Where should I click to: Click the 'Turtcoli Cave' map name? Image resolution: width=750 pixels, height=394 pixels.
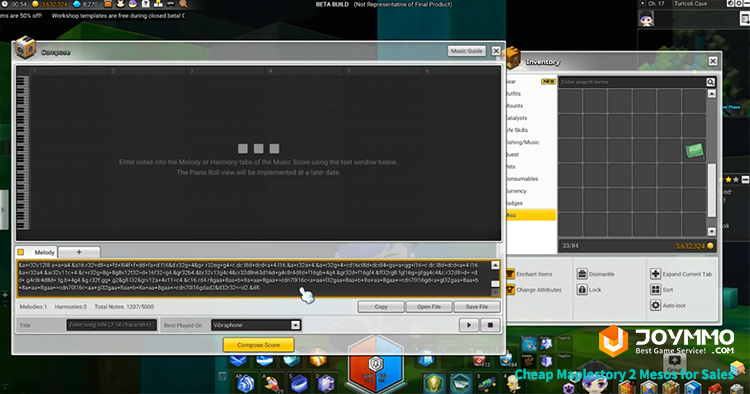(x=690, y=3)
